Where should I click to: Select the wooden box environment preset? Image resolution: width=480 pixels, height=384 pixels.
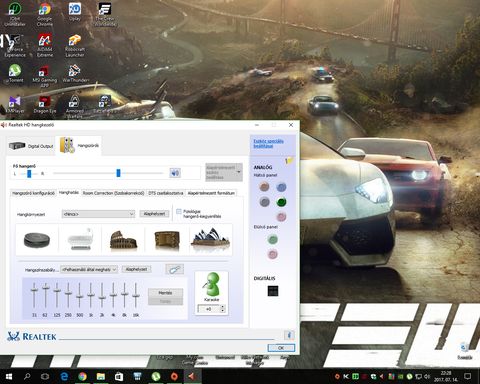(167, 240)
